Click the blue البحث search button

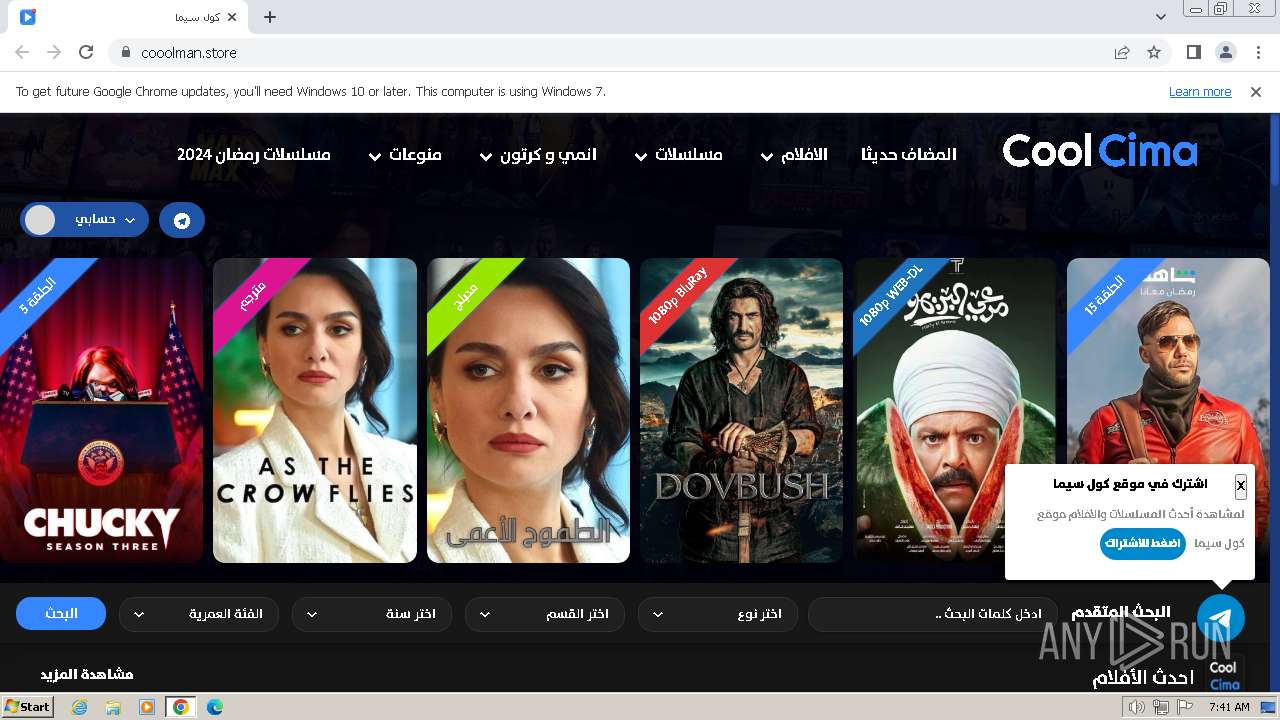(x=61, y=614)
